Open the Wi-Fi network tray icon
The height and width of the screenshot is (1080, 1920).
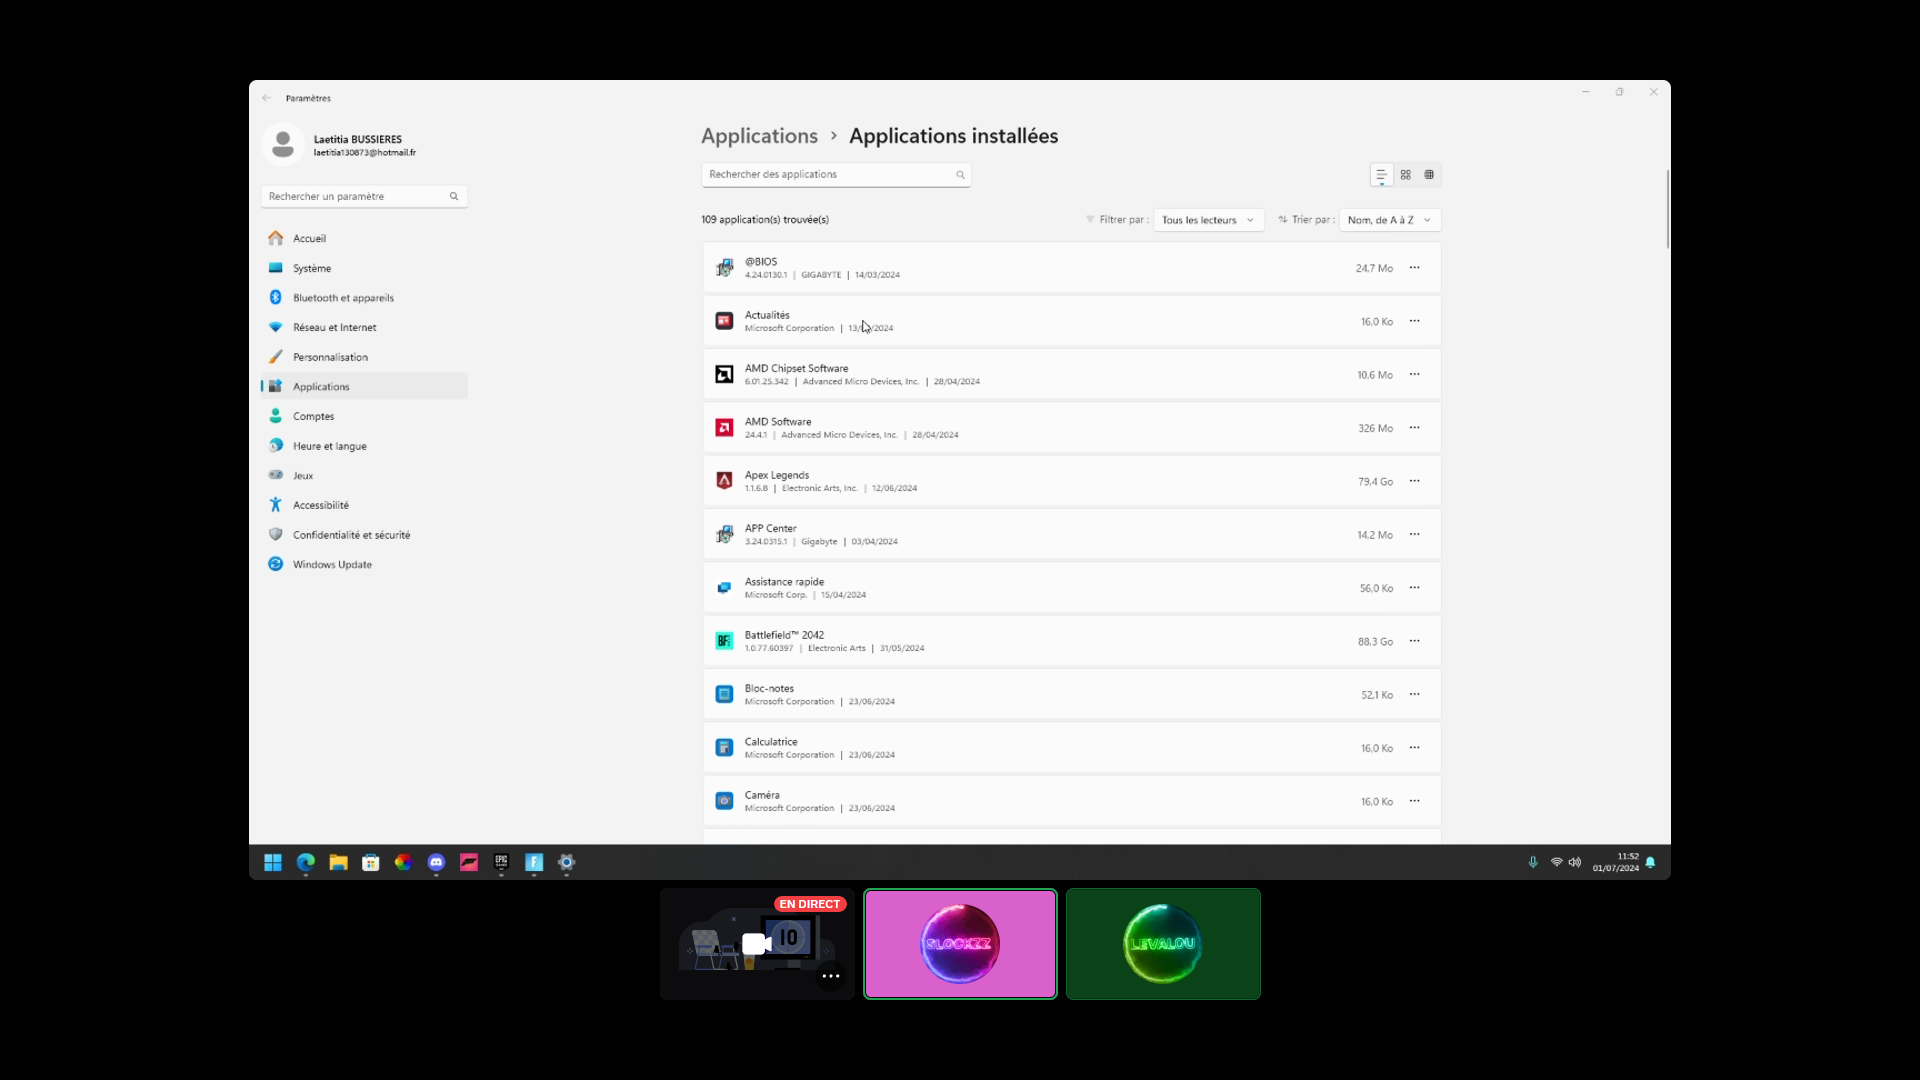[1556, 862]
